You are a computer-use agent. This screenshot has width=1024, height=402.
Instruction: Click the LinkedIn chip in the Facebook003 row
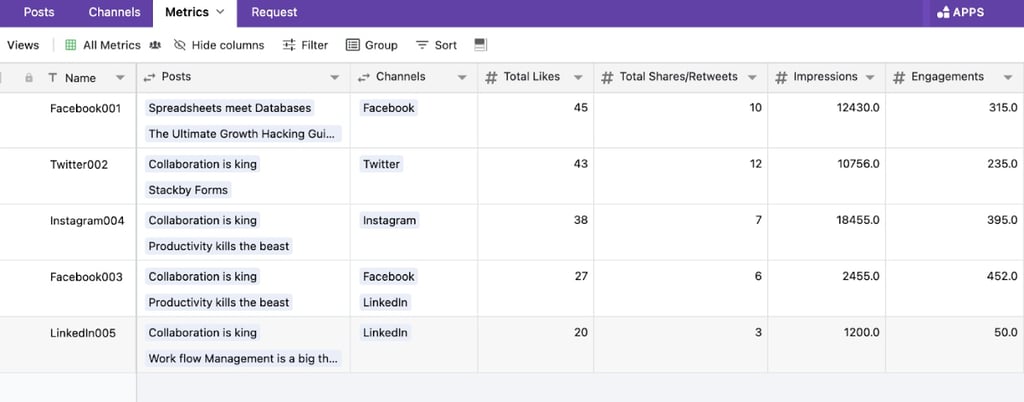coord(385,302)
